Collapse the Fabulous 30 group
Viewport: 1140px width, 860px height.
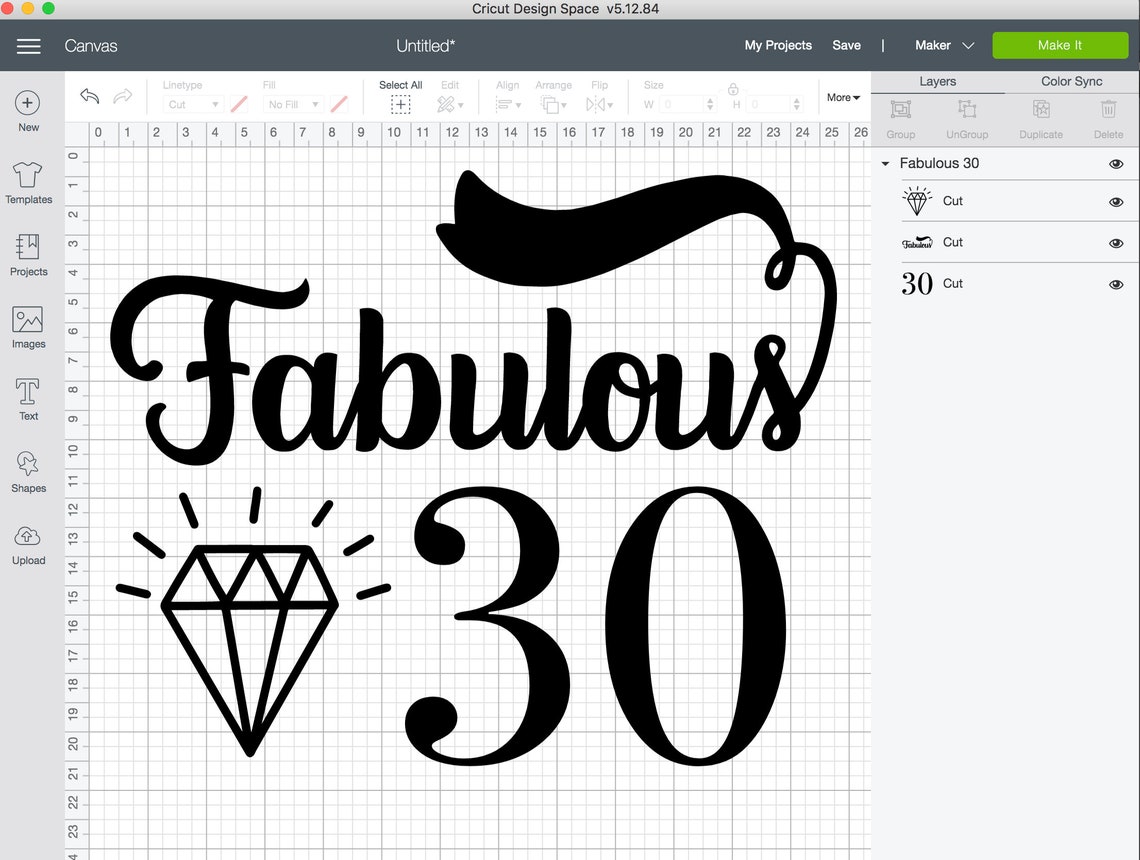[884, 163]
